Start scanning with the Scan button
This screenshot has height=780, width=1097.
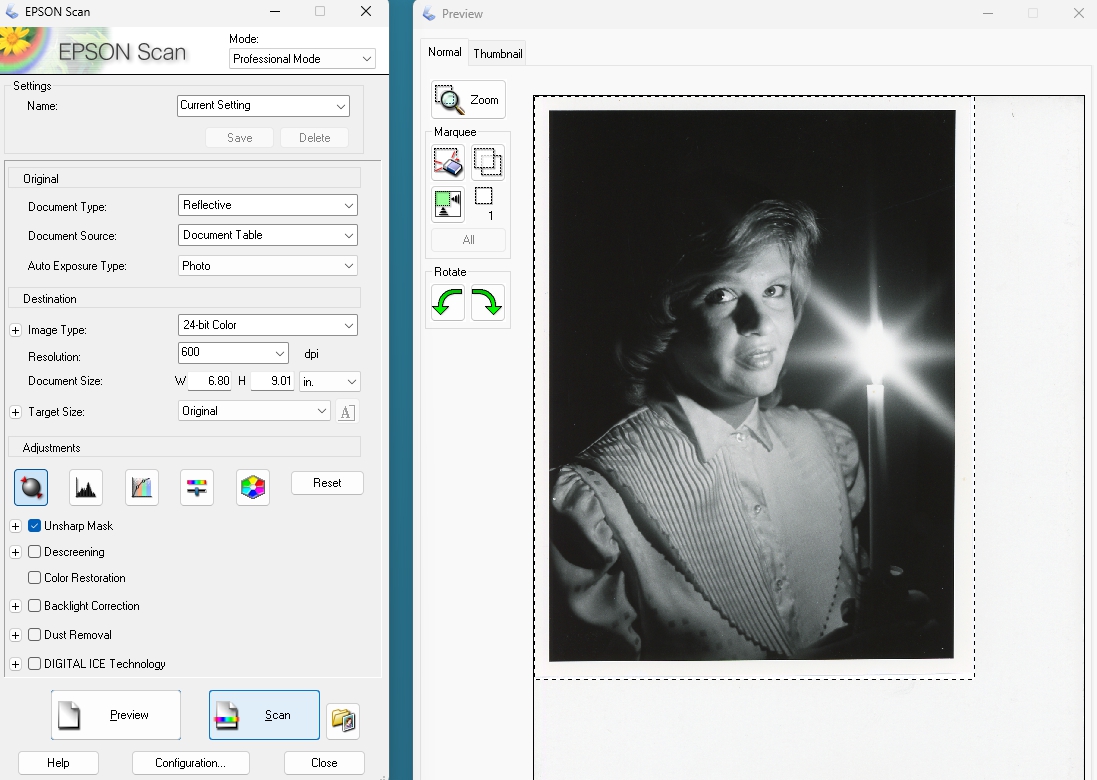tap(263, 715)
